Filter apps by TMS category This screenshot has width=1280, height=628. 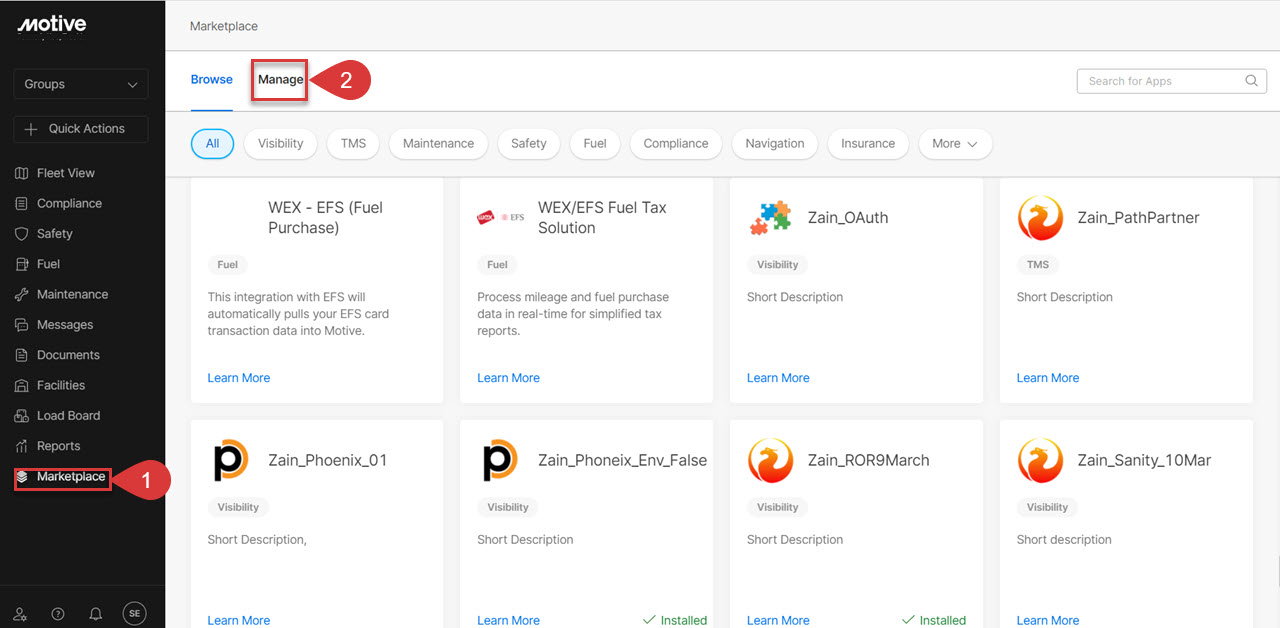pyautogui.click(x=353, y=143)
